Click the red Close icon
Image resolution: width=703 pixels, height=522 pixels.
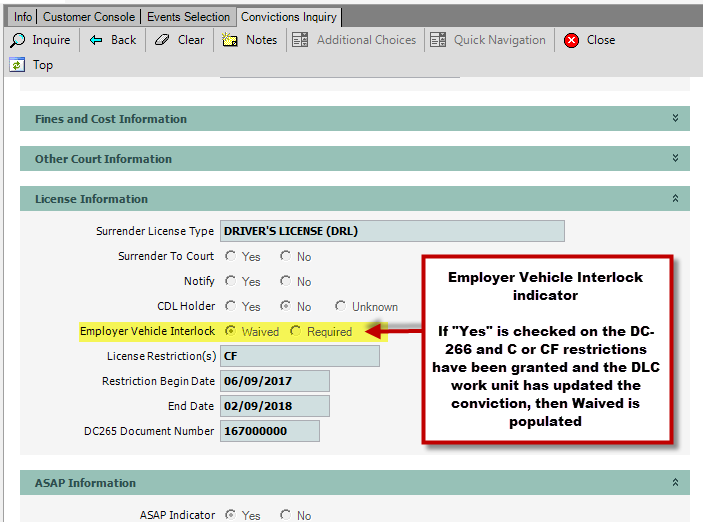[x=571, y=40]
